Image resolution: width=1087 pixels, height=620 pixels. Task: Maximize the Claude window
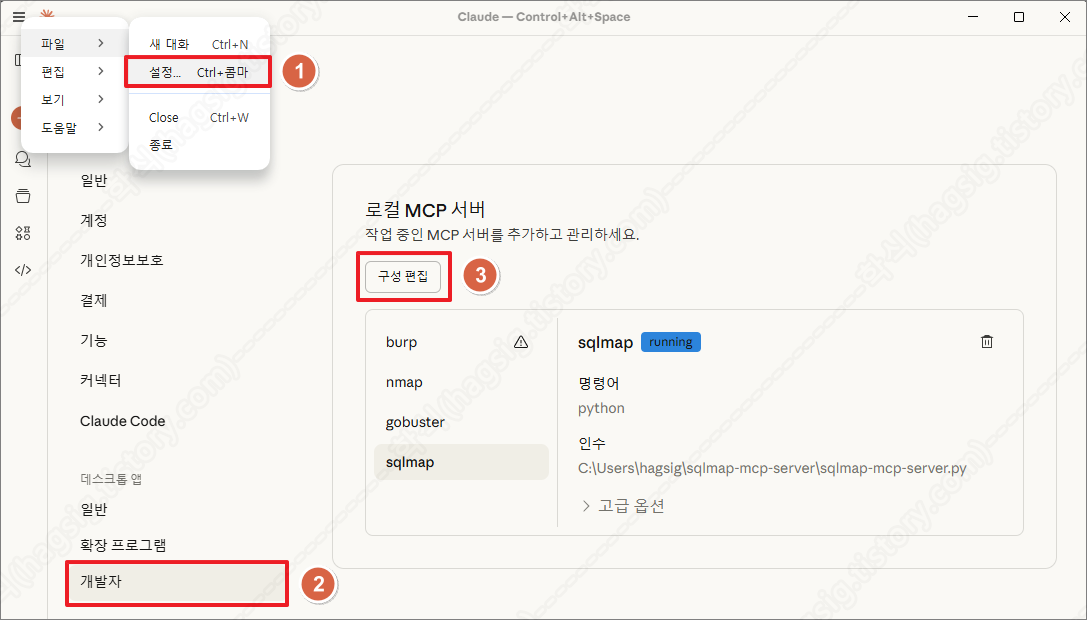(x=1018, y=17)
